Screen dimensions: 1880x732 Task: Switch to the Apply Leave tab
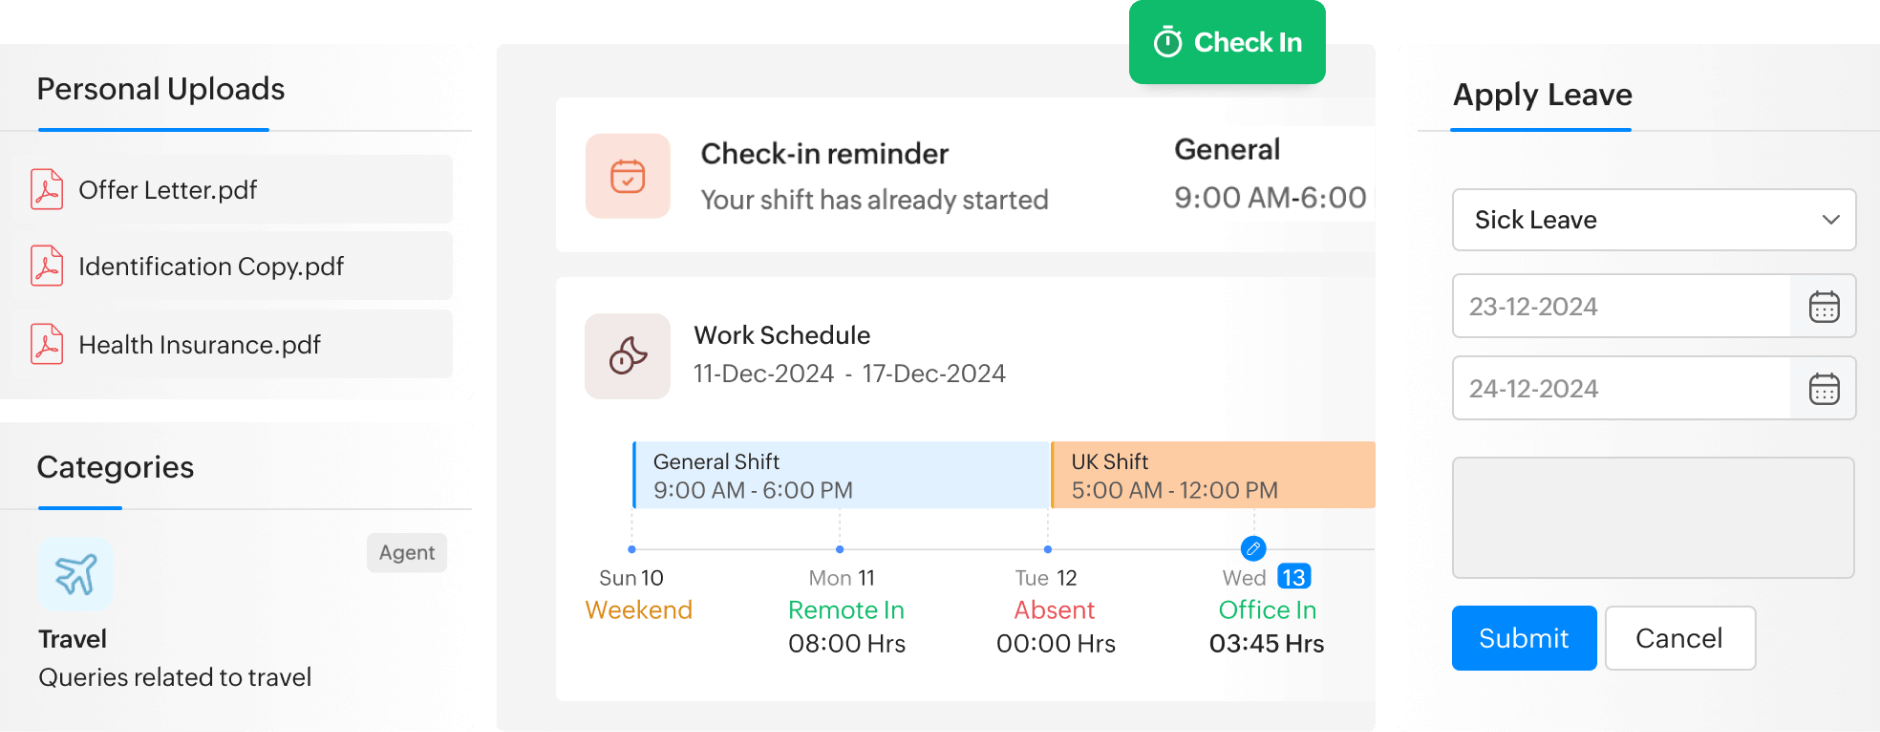(x=1542, y=95)
